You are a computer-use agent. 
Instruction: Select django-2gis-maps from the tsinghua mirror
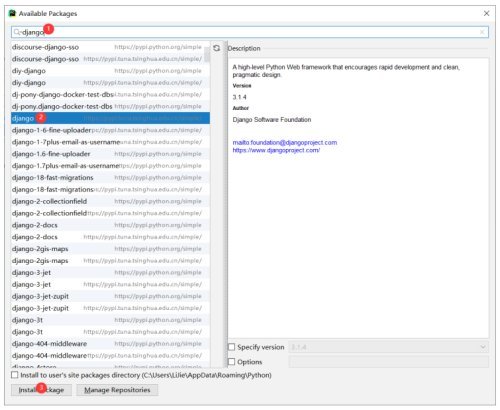tap(110, 261)
